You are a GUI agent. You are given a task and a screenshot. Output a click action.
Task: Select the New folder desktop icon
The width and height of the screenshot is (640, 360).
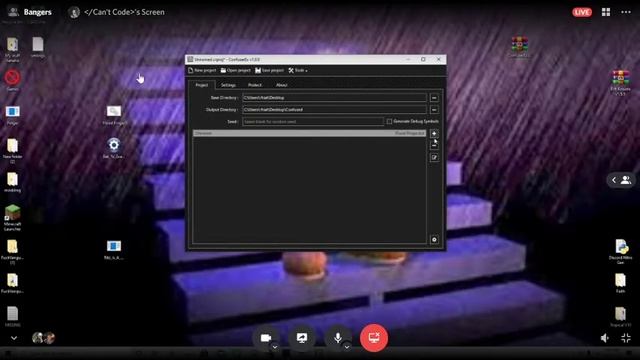(x=12, y=150)
